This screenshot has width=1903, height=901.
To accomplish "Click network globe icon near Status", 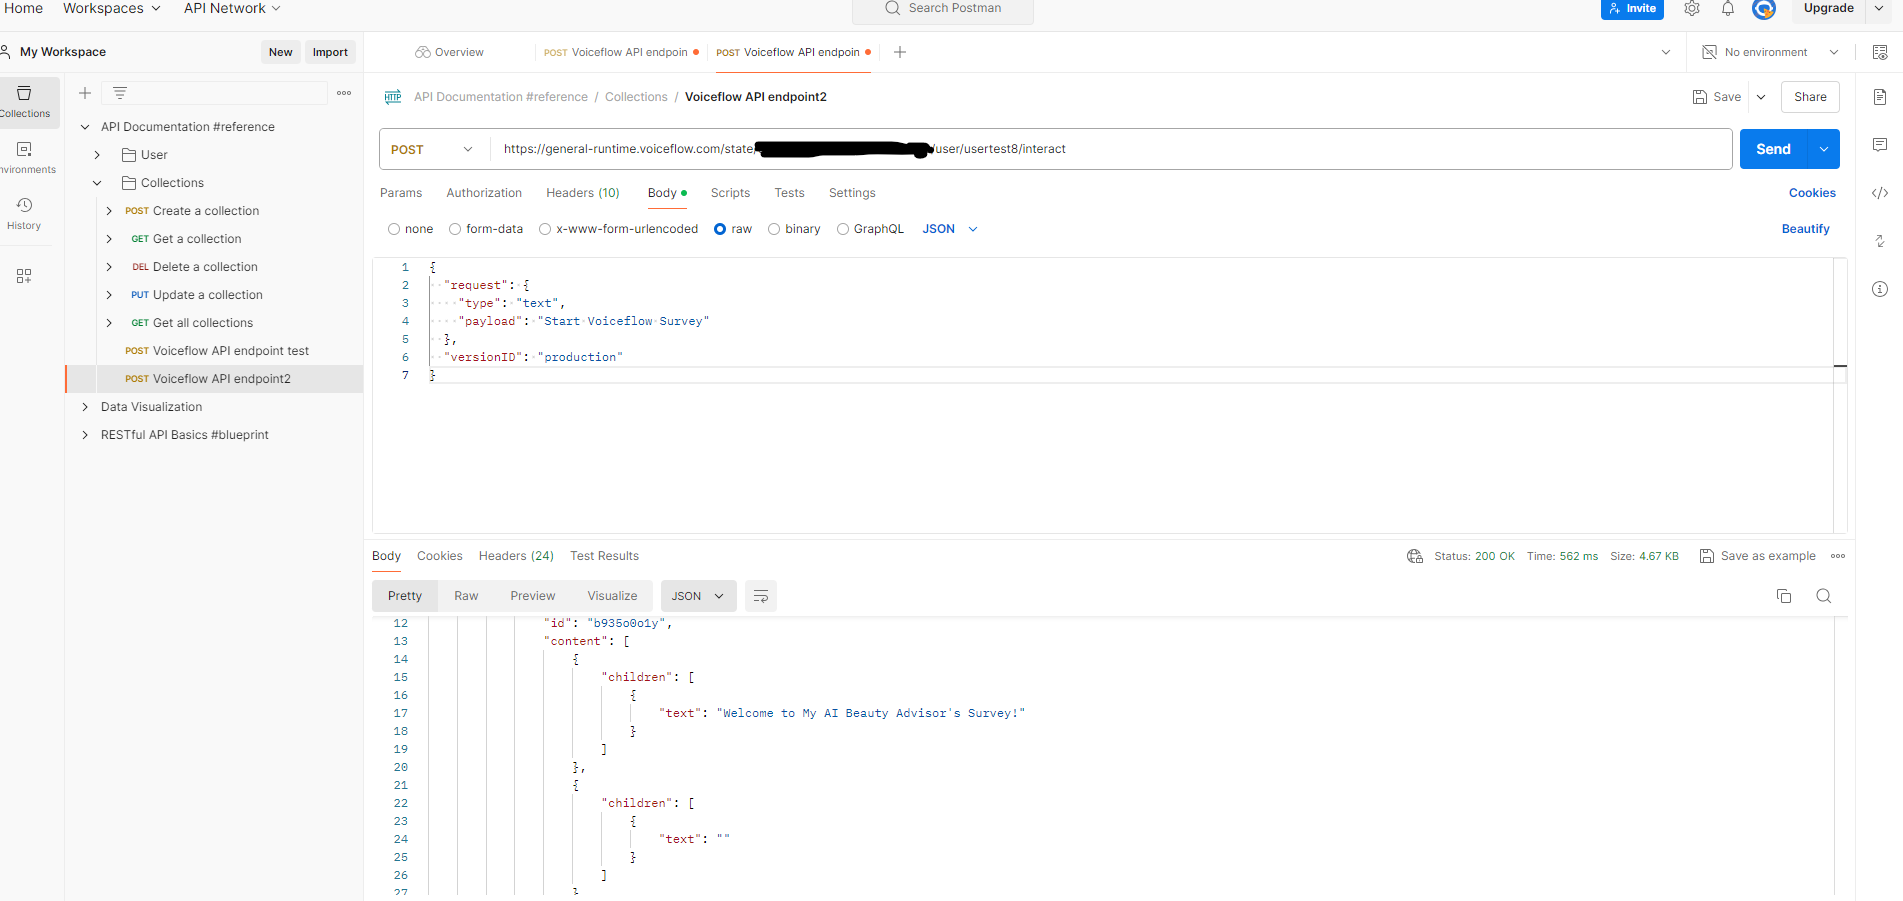I will pos(1415,556).
